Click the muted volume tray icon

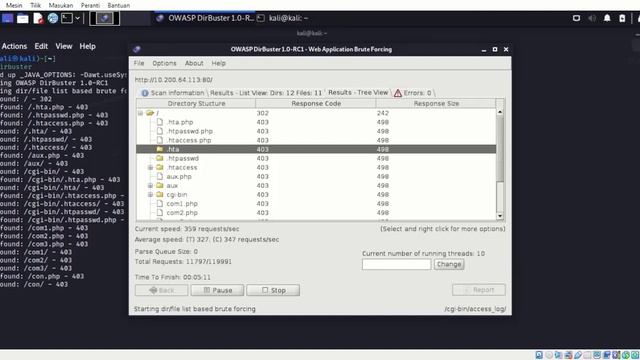pyautogui.click(x=592, y=18)
